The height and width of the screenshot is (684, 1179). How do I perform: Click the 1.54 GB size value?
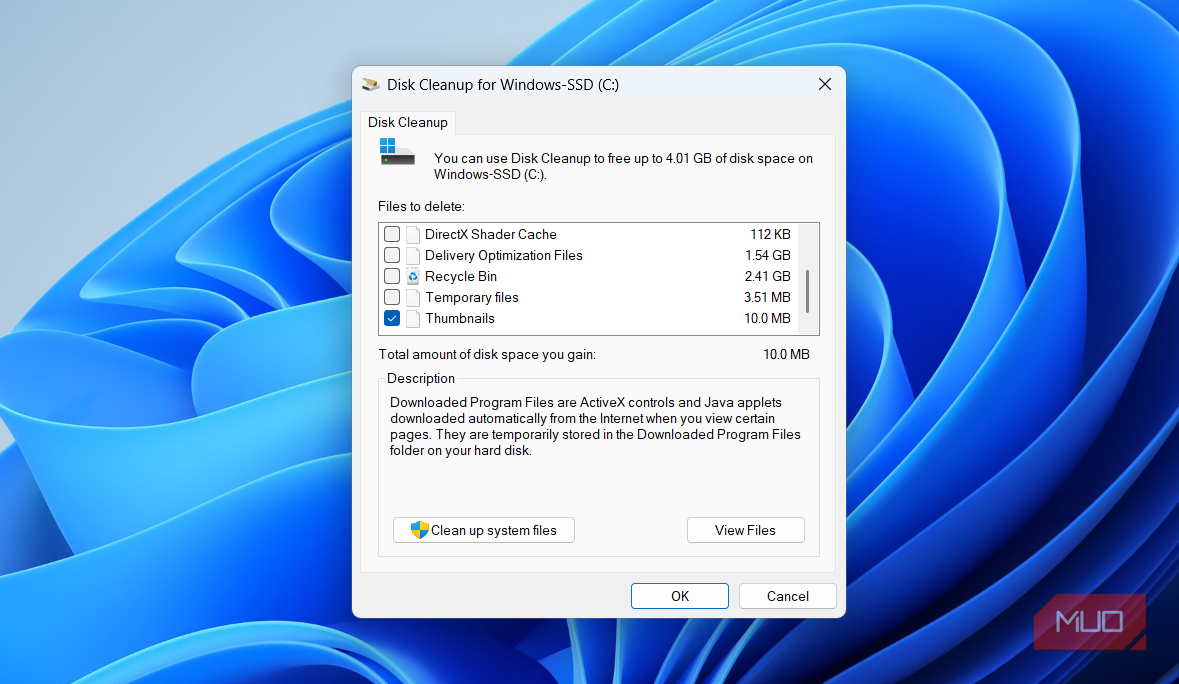(768, 256)
